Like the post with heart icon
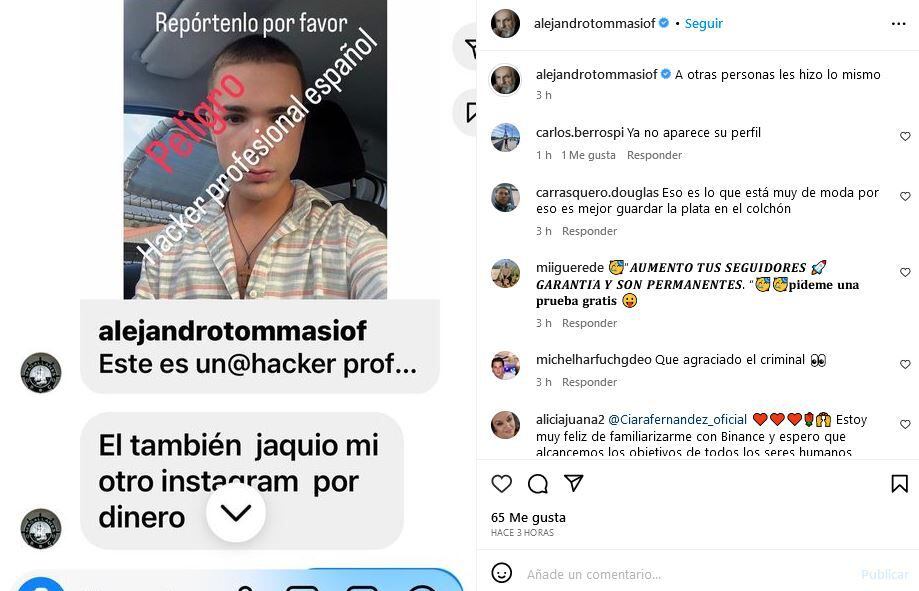This screenshot has width=919, height=591. tap(502, 484)
